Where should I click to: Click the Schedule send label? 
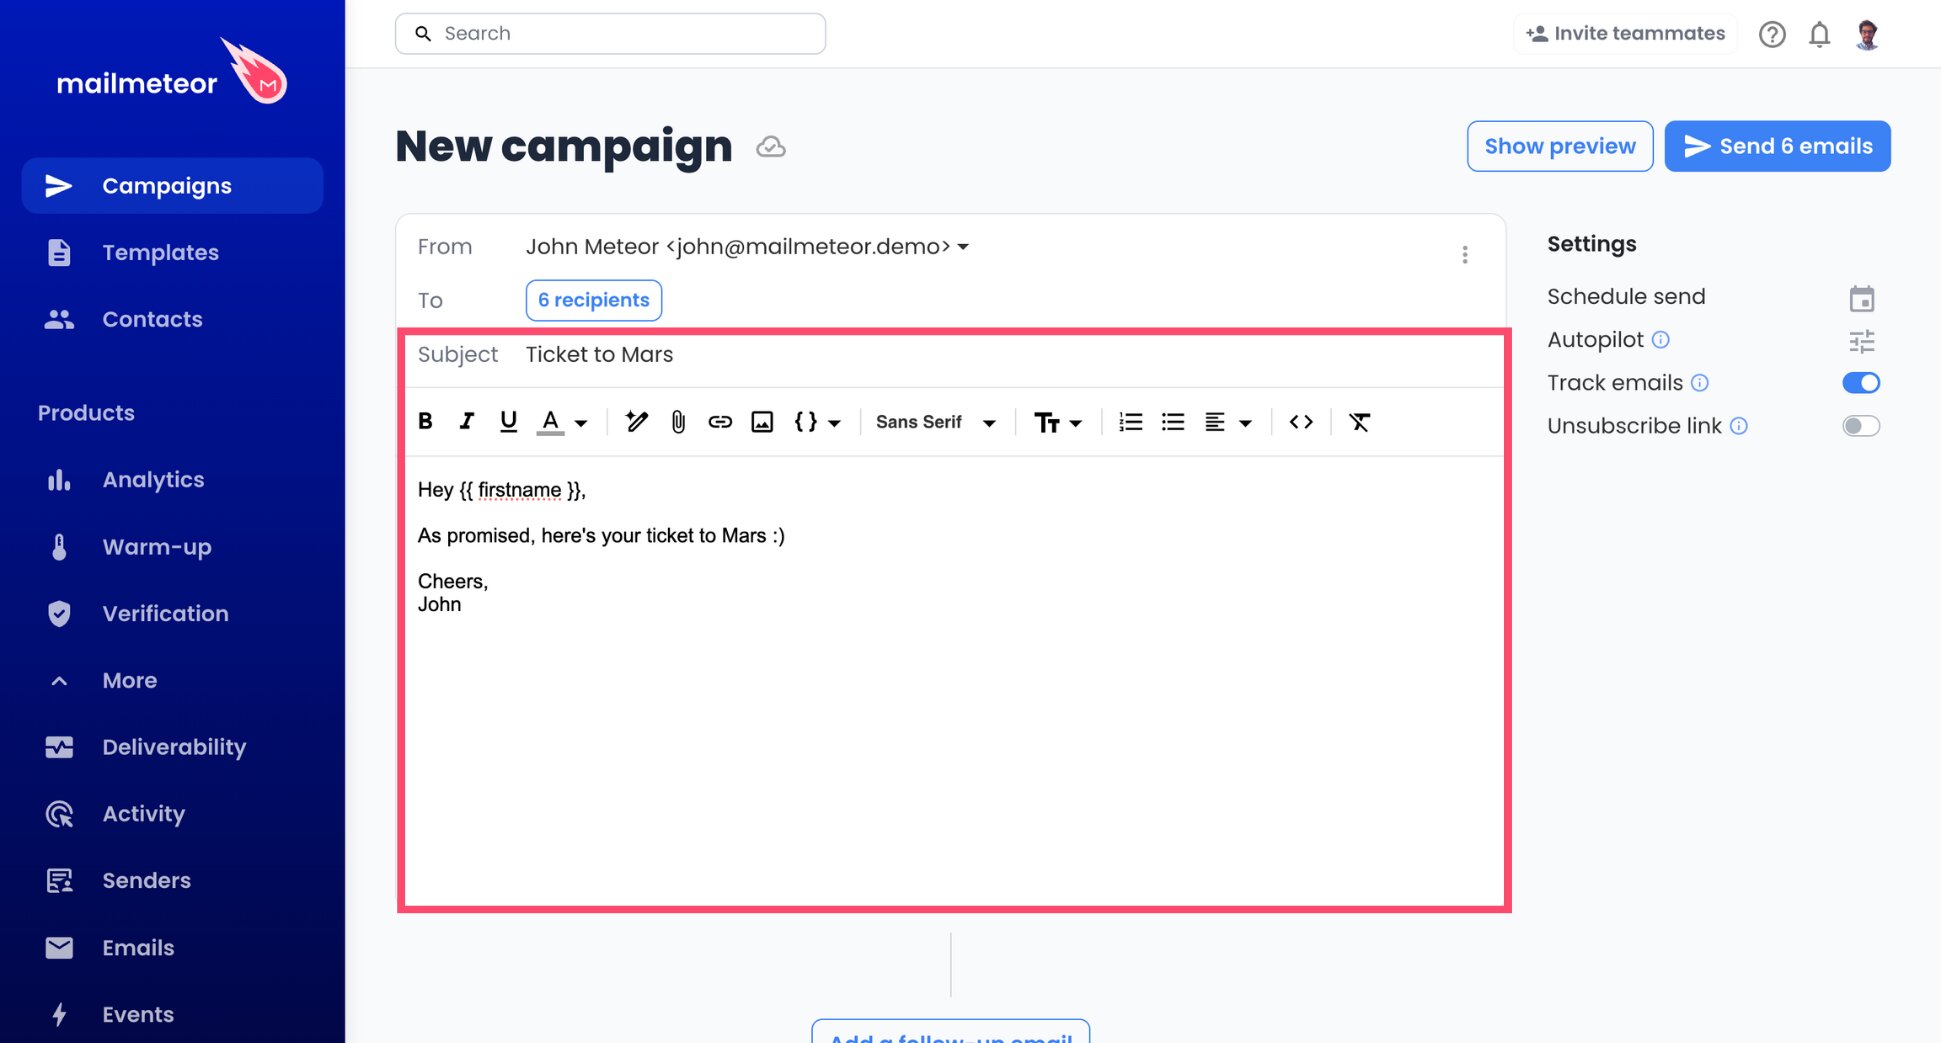(1626, 296)
